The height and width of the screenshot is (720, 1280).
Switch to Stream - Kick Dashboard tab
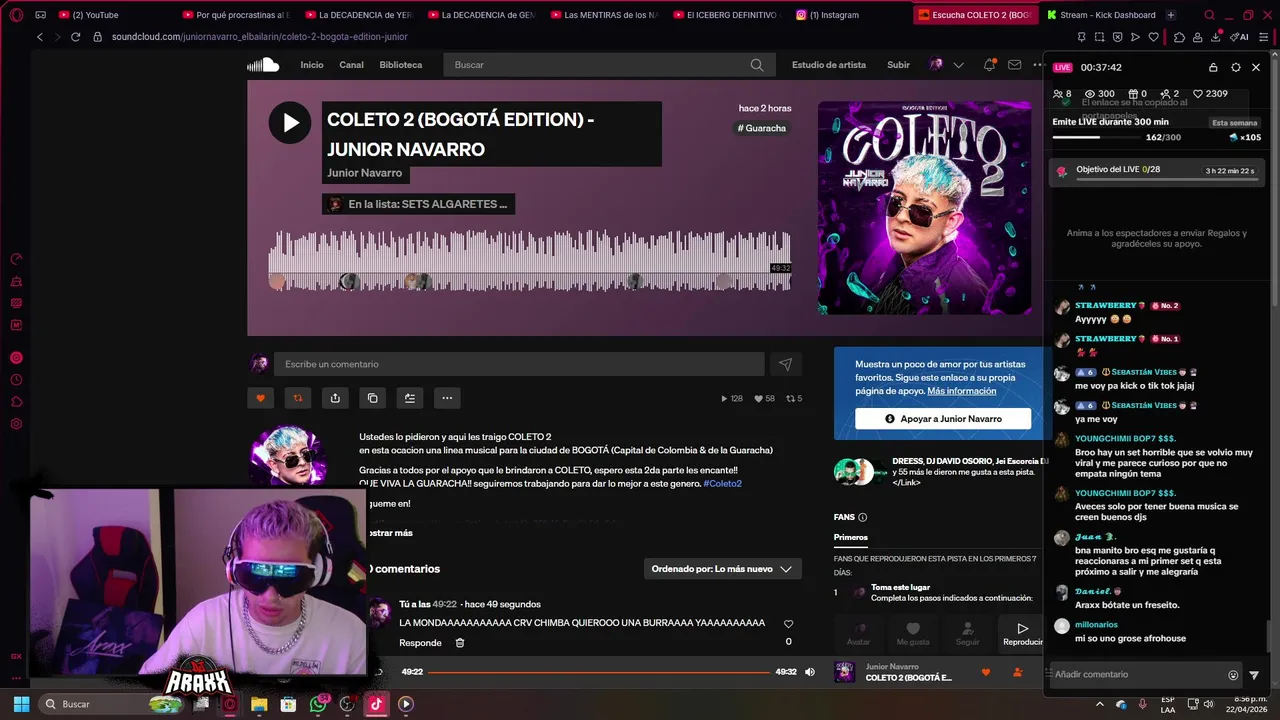tap(1101, 15)
